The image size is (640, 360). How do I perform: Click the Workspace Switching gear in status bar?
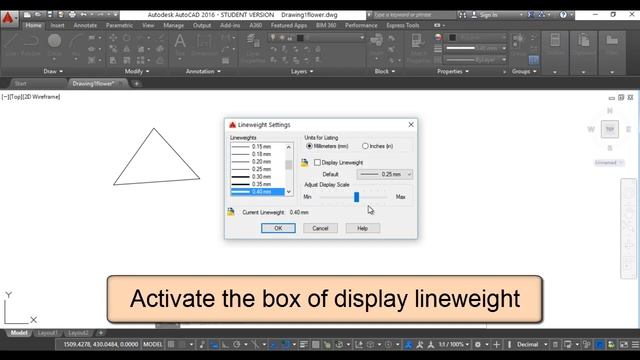coord(478,344)
